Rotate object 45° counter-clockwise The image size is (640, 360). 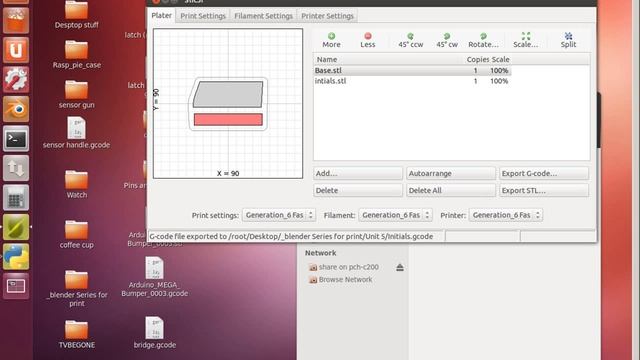pyautogui.click(x=411, y=40)
